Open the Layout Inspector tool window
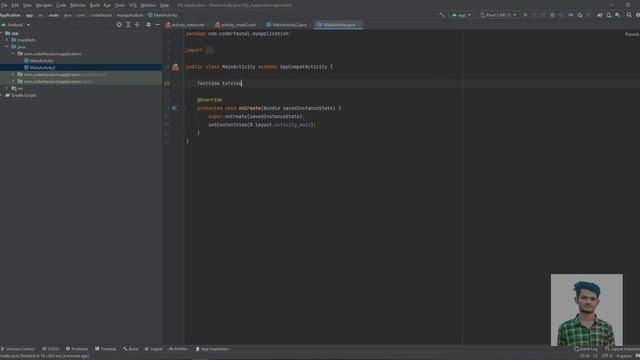The image size is (640, 360). [x=622, y=349]
